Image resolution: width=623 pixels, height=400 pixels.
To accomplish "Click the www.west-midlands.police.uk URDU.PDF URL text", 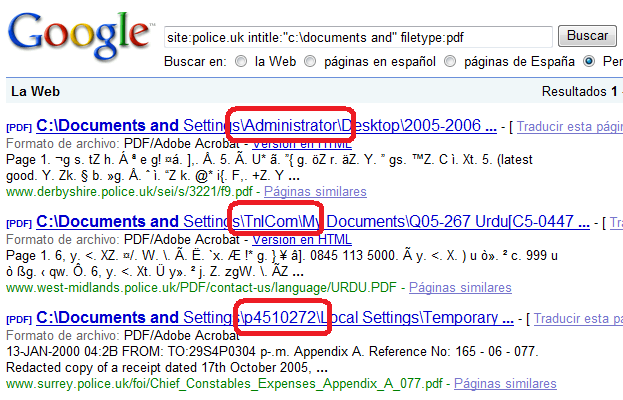I will [x=201, y=288].
